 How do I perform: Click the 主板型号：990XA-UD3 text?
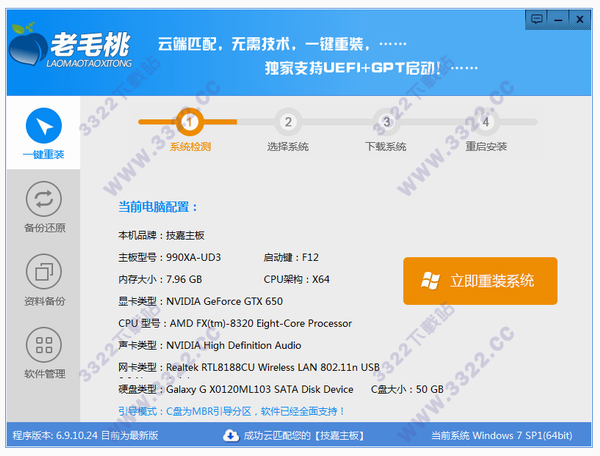pyautogui.click(x=170, y=257)
